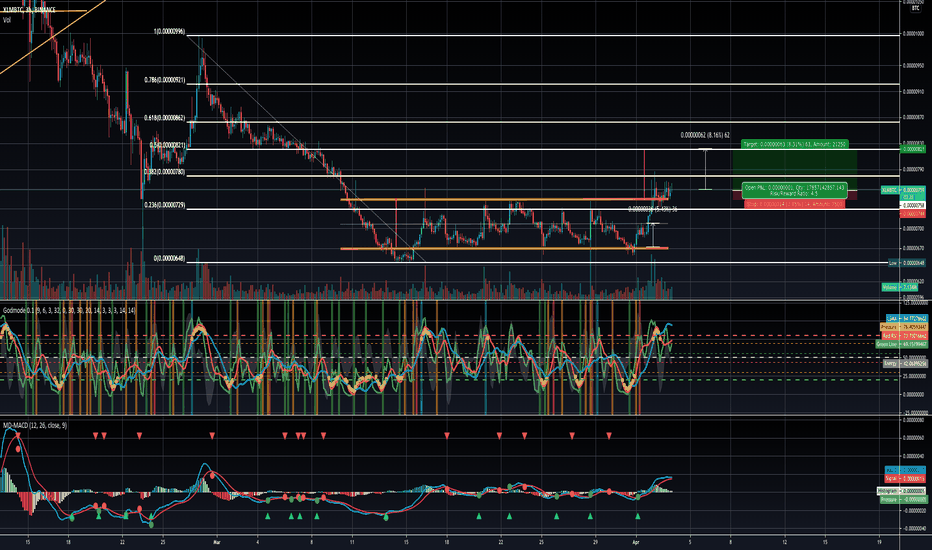This screenshot has width=932, height=550.
Task: Click the Apr label on the time axis
Action: coord(636,542)
